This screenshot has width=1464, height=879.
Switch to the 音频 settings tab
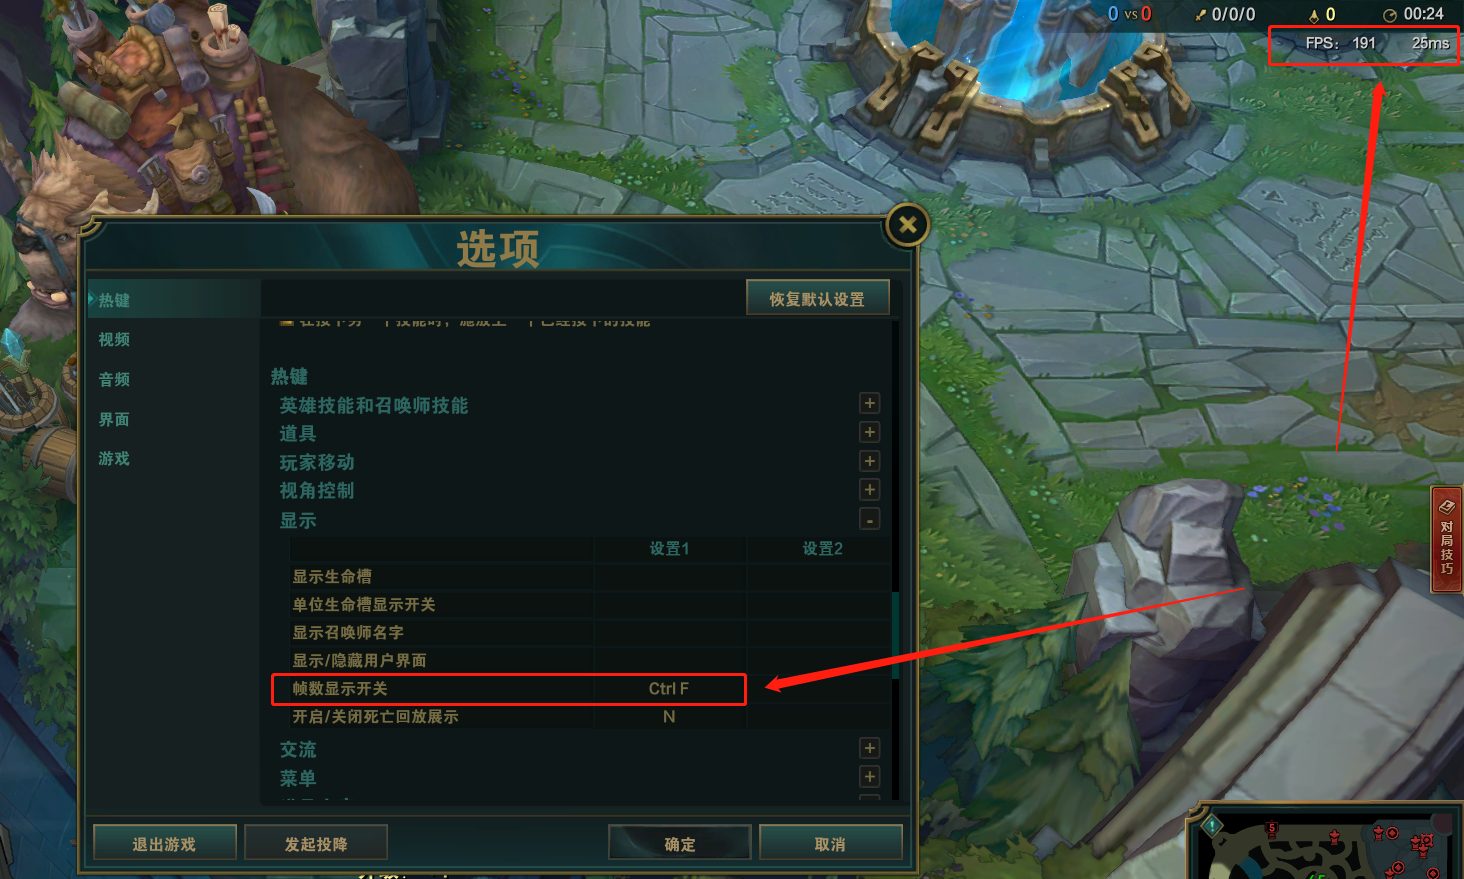[x=114, y=379]
